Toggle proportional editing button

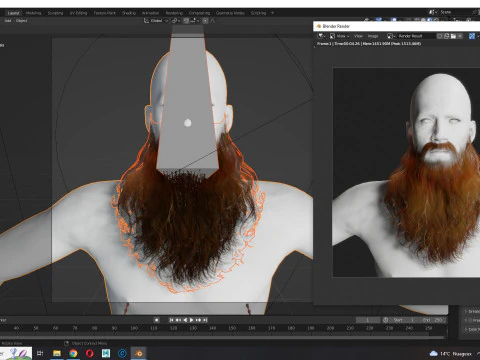coord(205,21)
